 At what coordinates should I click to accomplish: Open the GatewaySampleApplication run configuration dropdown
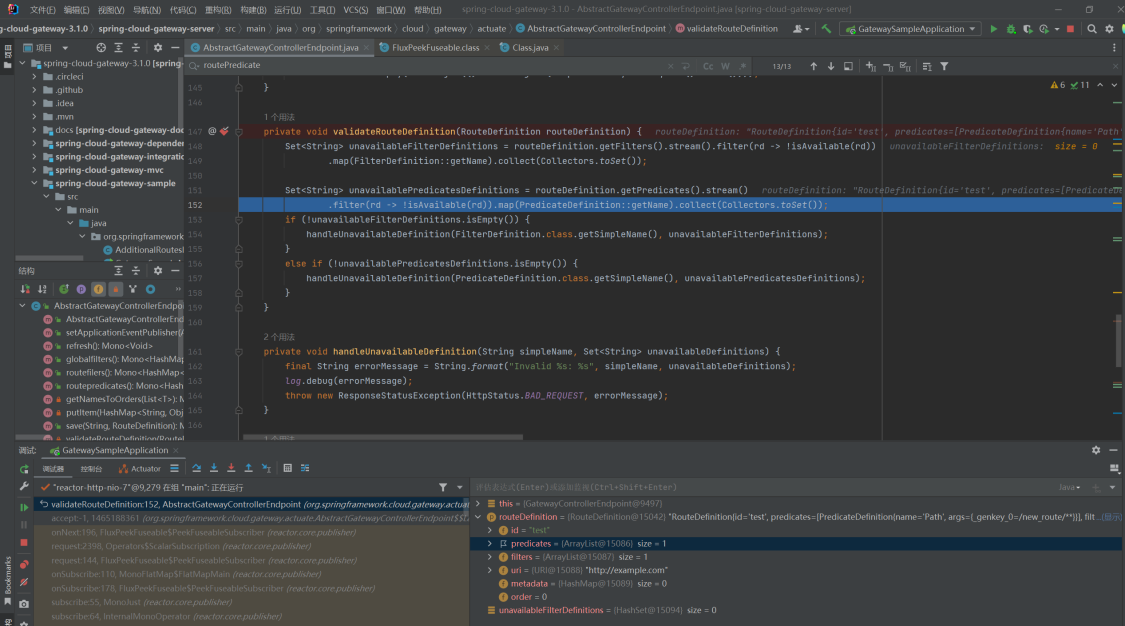coord(910,29)
